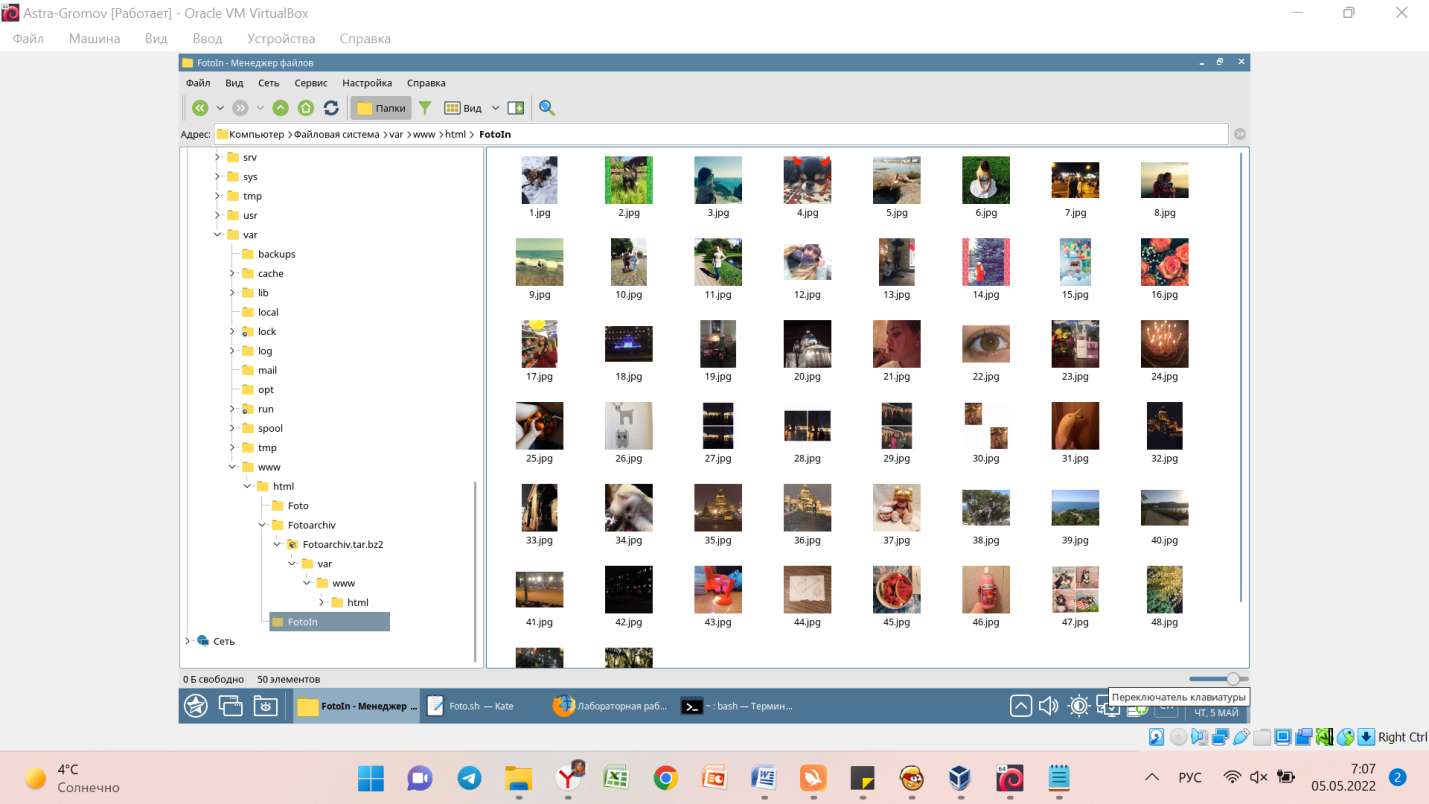The width and height of the screenshot is (1429, 804).
Task: Show hidden tray icons in Astra panel
Action: coord(1020,706)
